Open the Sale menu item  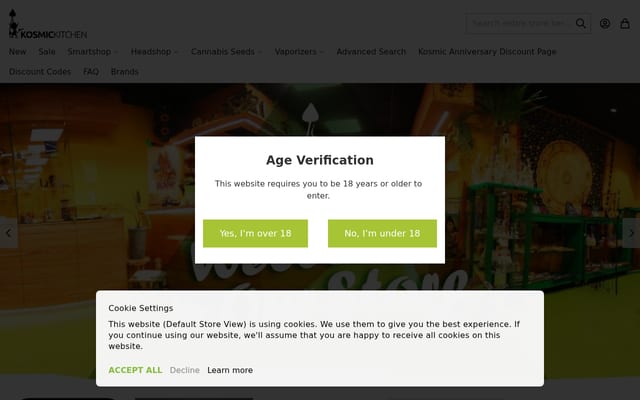point(47,52)
